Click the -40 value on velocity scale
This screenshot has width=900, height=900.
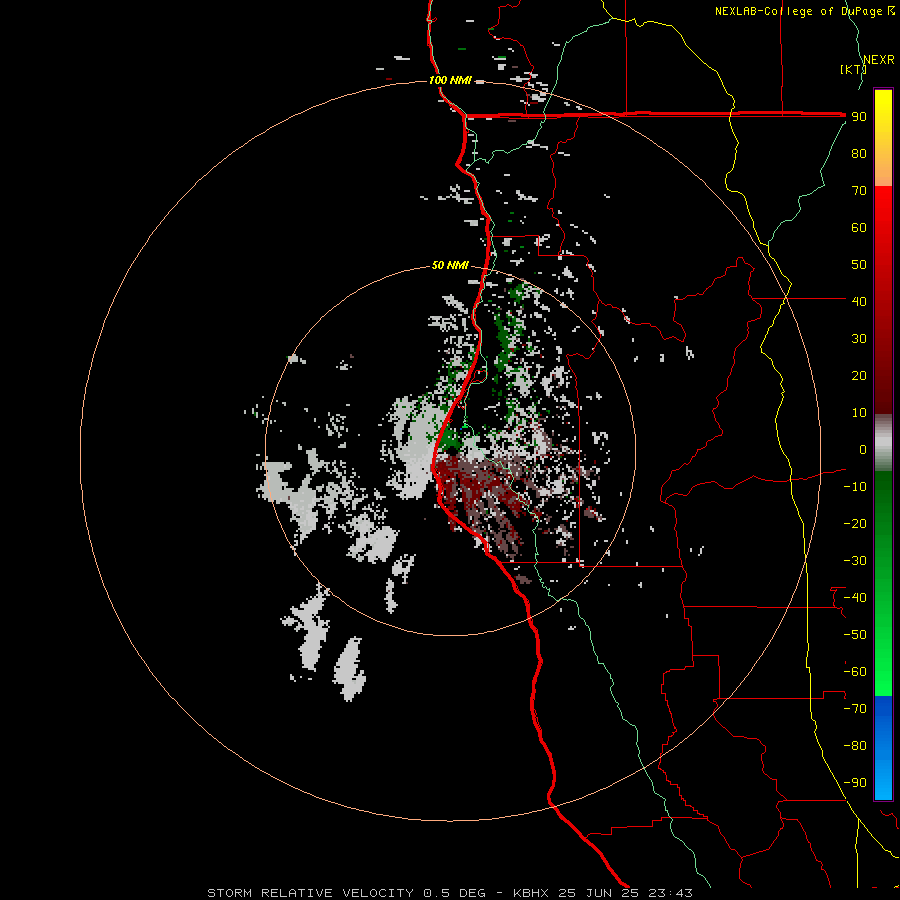tap(855, 598)
